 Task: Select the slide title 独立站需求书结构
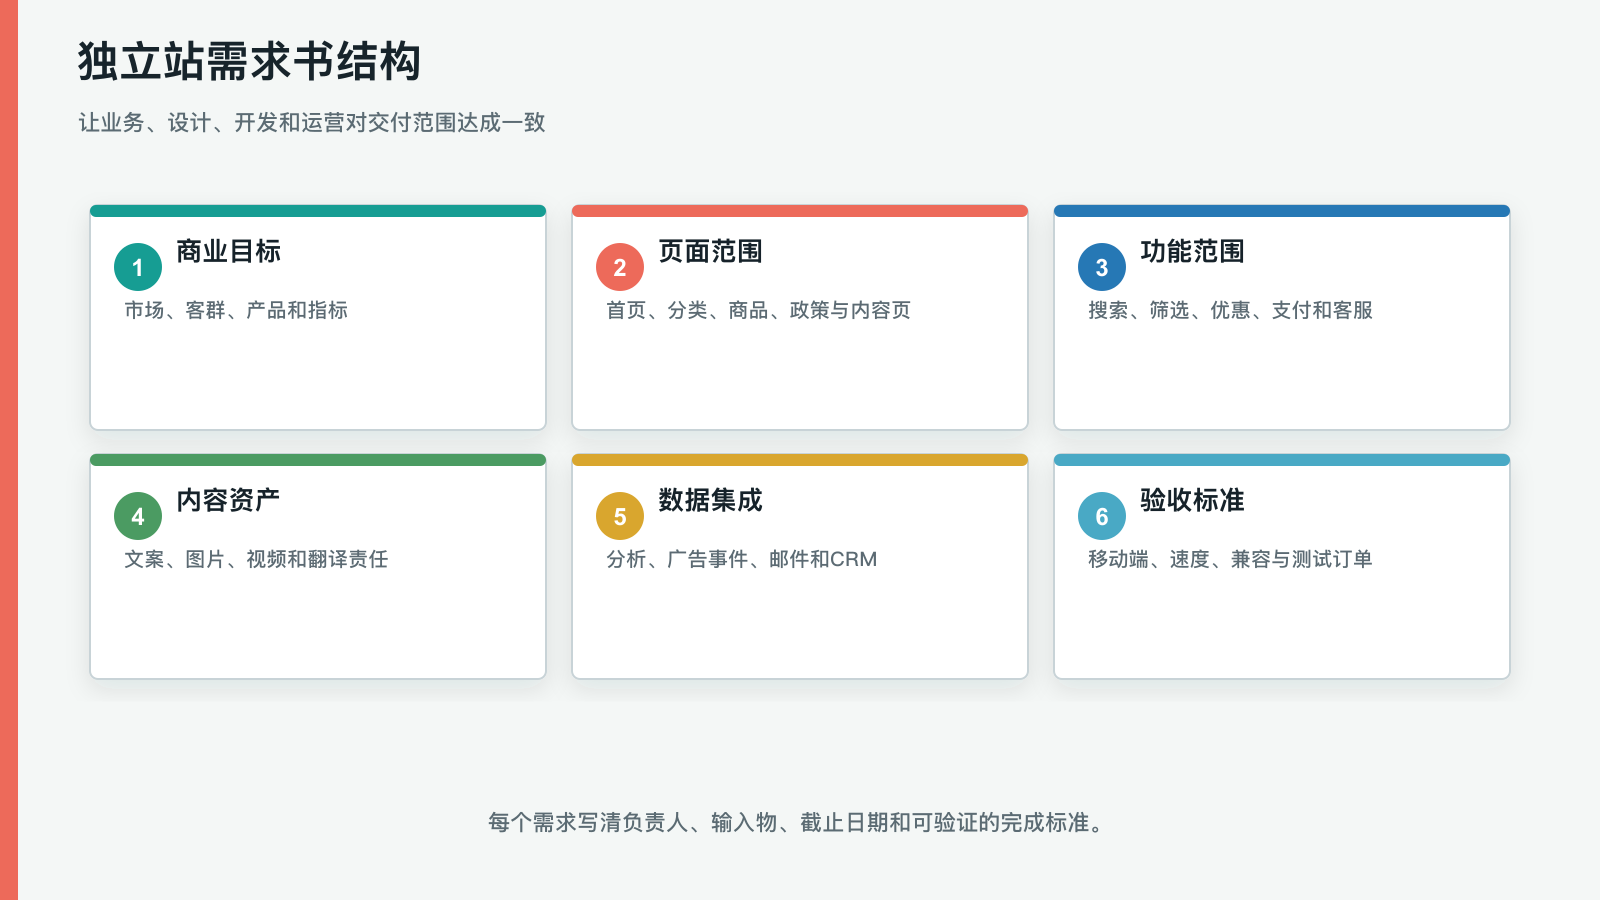pos(250,61)
